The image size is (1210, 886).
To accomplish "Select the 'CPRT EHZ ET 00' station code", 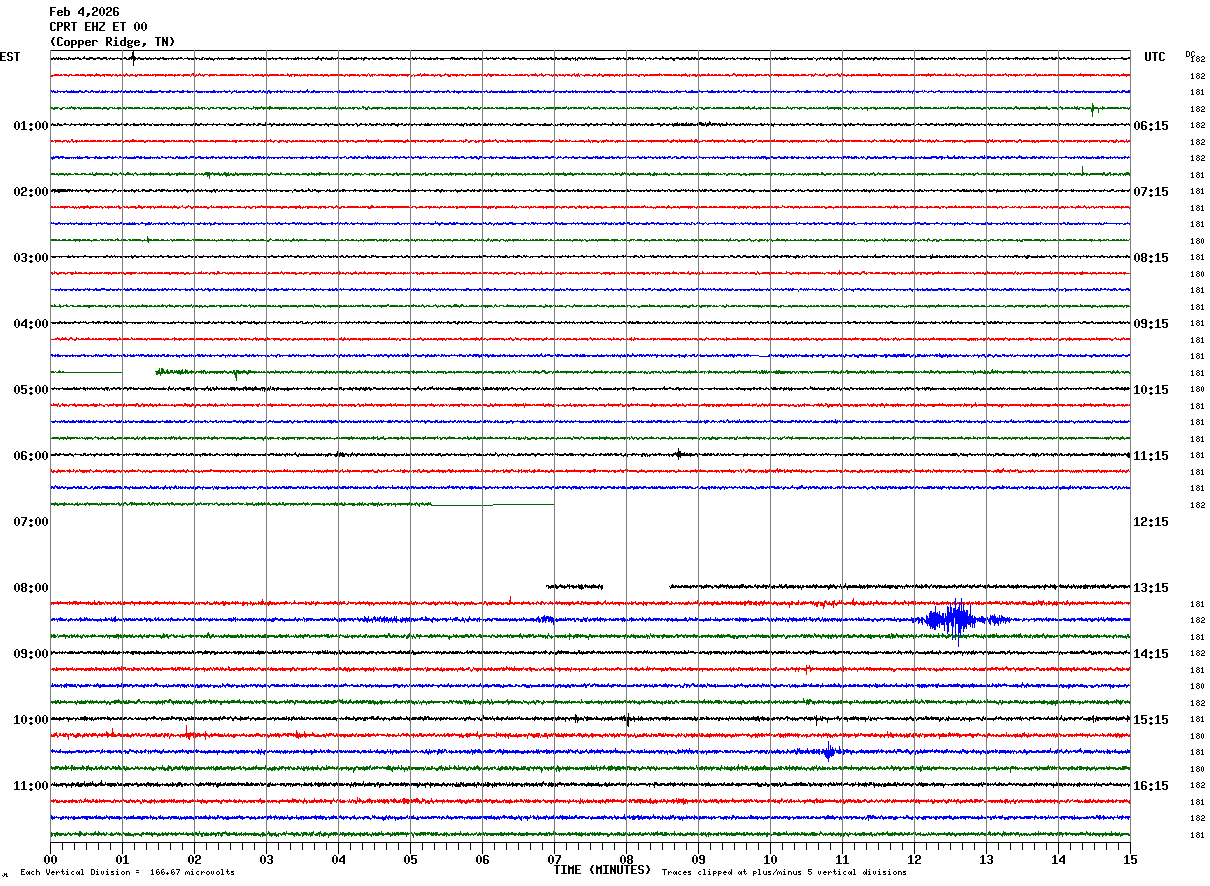I will 98,27.
